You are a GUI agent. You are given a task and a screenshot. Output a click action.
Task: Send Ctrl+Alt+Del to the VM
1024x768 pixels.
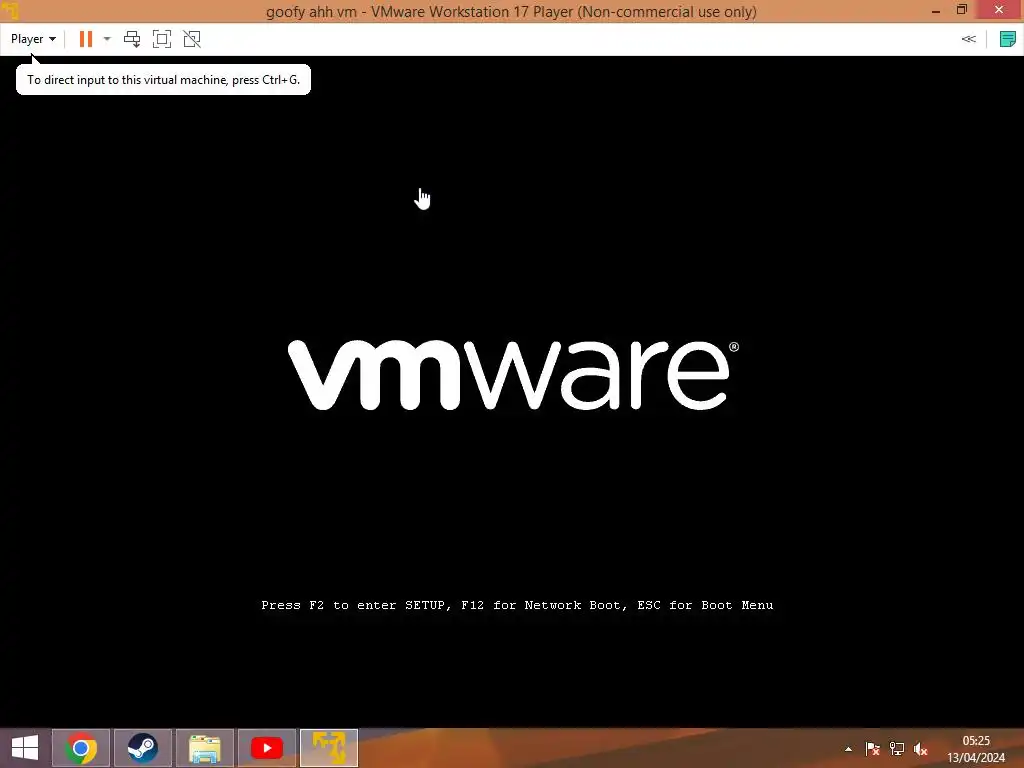click(x=132, y=39)
